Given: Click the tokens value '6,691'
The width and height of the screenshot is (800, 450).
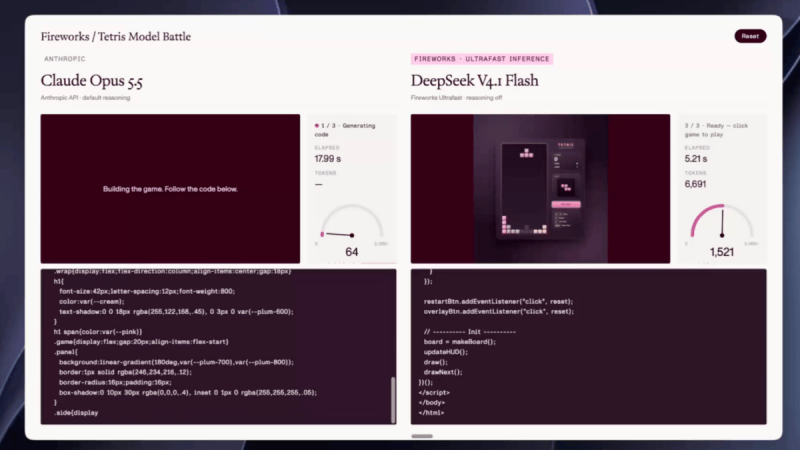Looking at the screenshot, I should pyautogui.click(x=695, y=184).
